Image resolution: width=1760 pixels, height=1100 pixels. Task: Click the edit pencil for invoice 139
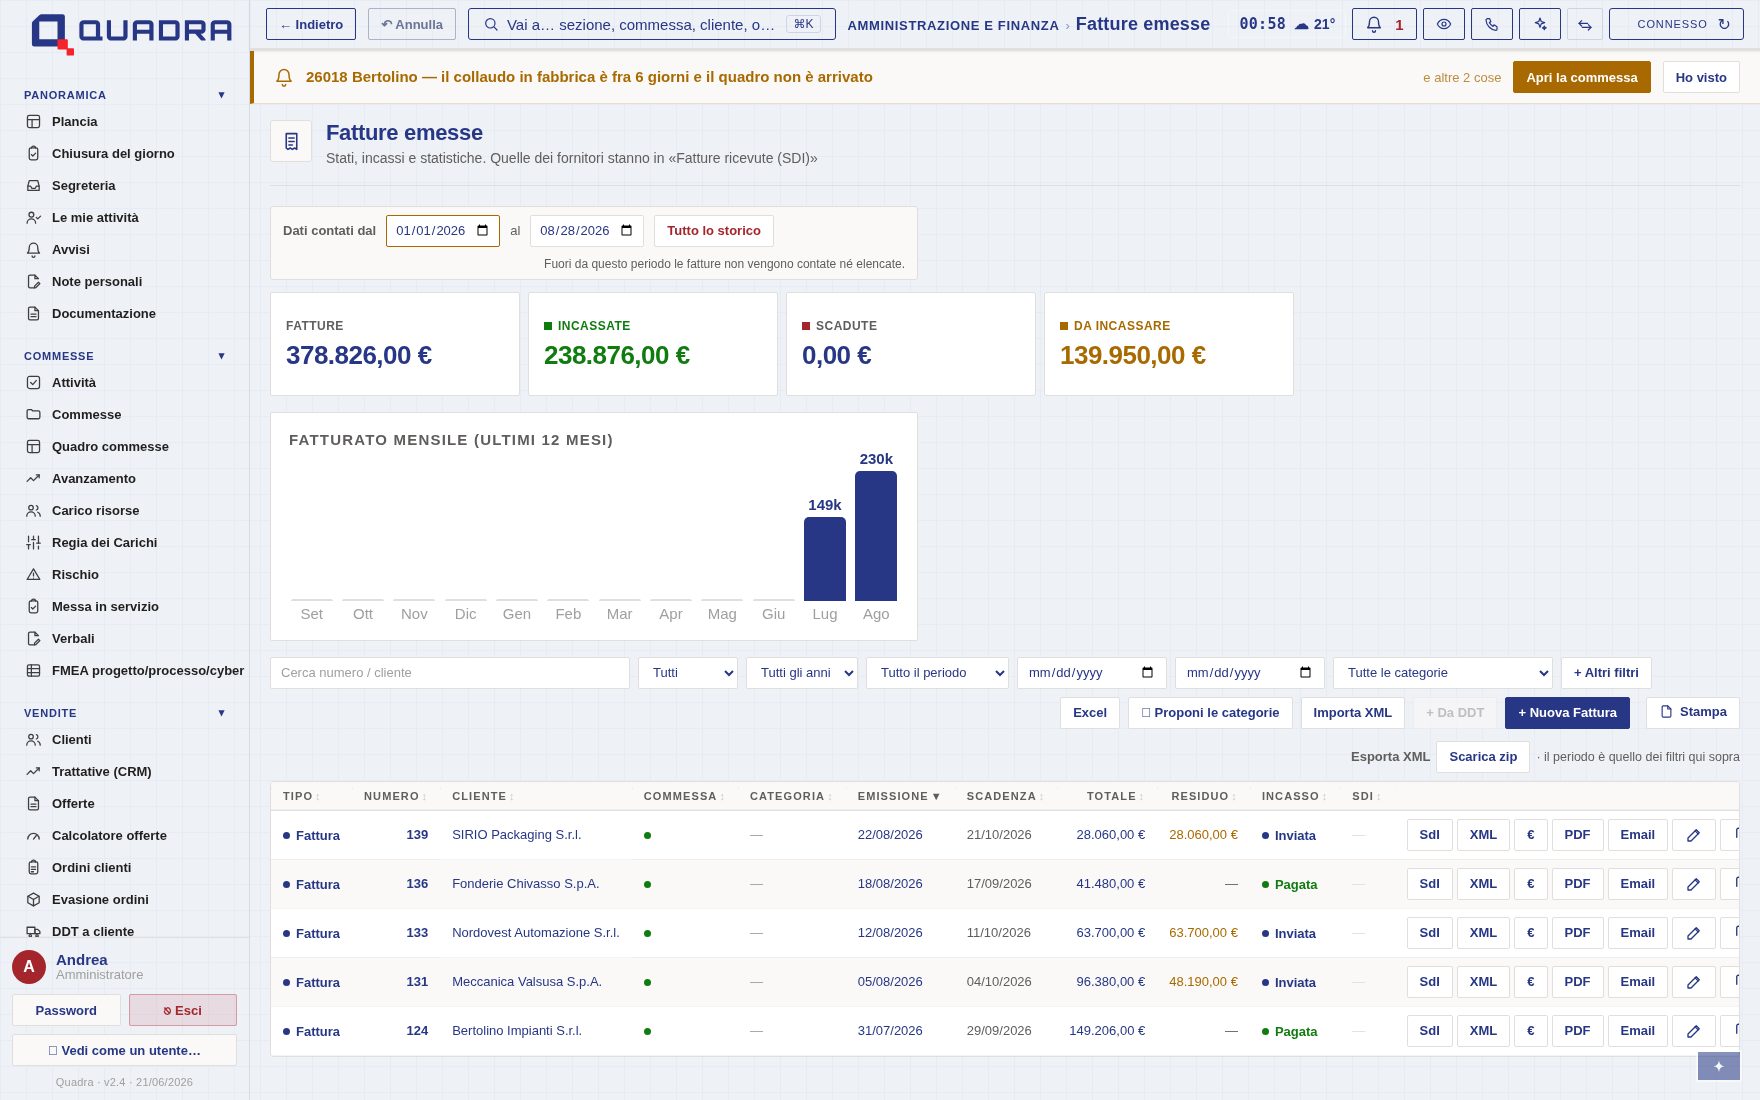coord(1693,835)
